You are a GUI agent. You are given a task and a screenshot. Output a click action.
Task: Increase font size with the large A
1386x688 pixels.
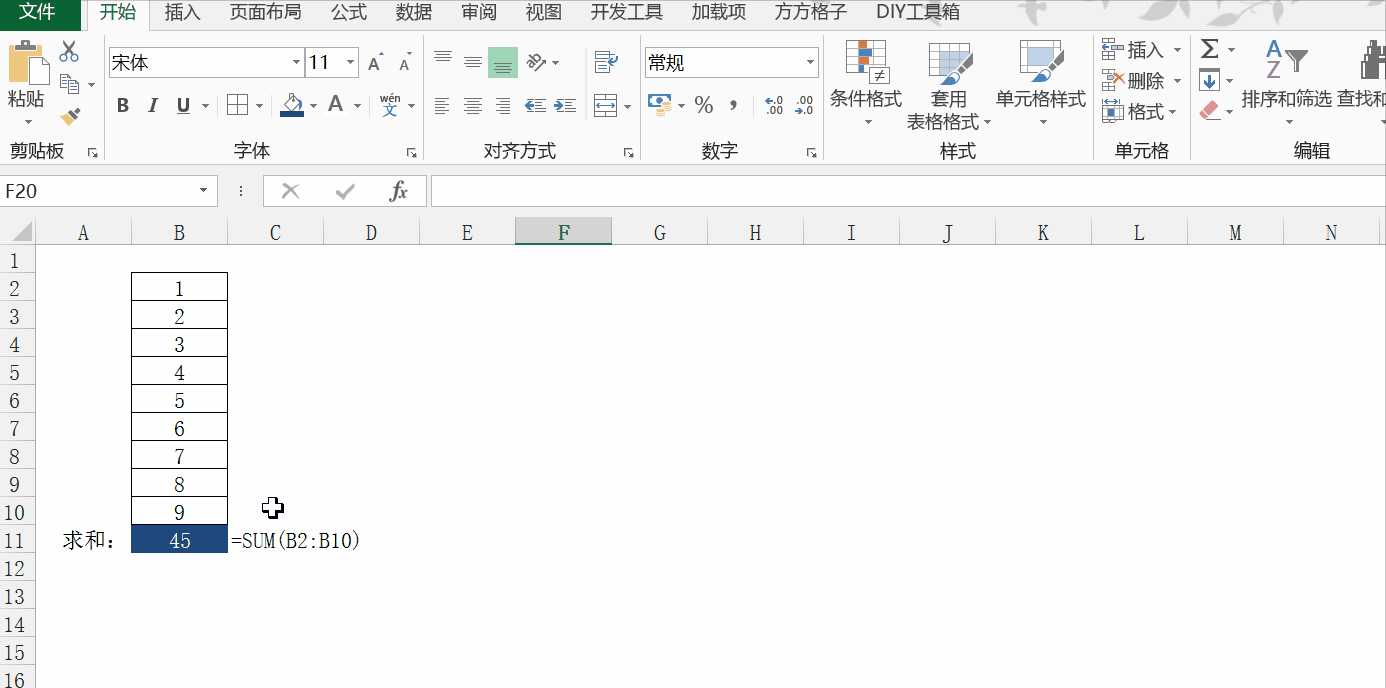pyautogui.click(x=375, y=63)
